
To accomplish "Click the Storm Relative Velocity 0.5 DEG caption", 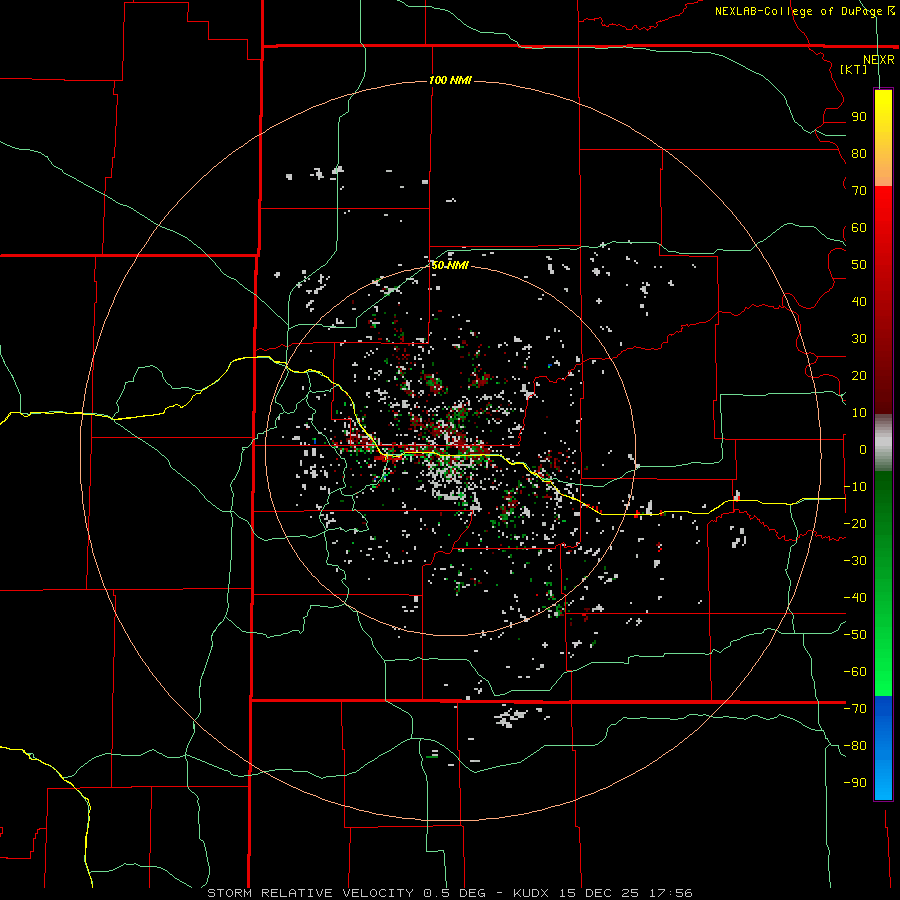I will point(346,893).
